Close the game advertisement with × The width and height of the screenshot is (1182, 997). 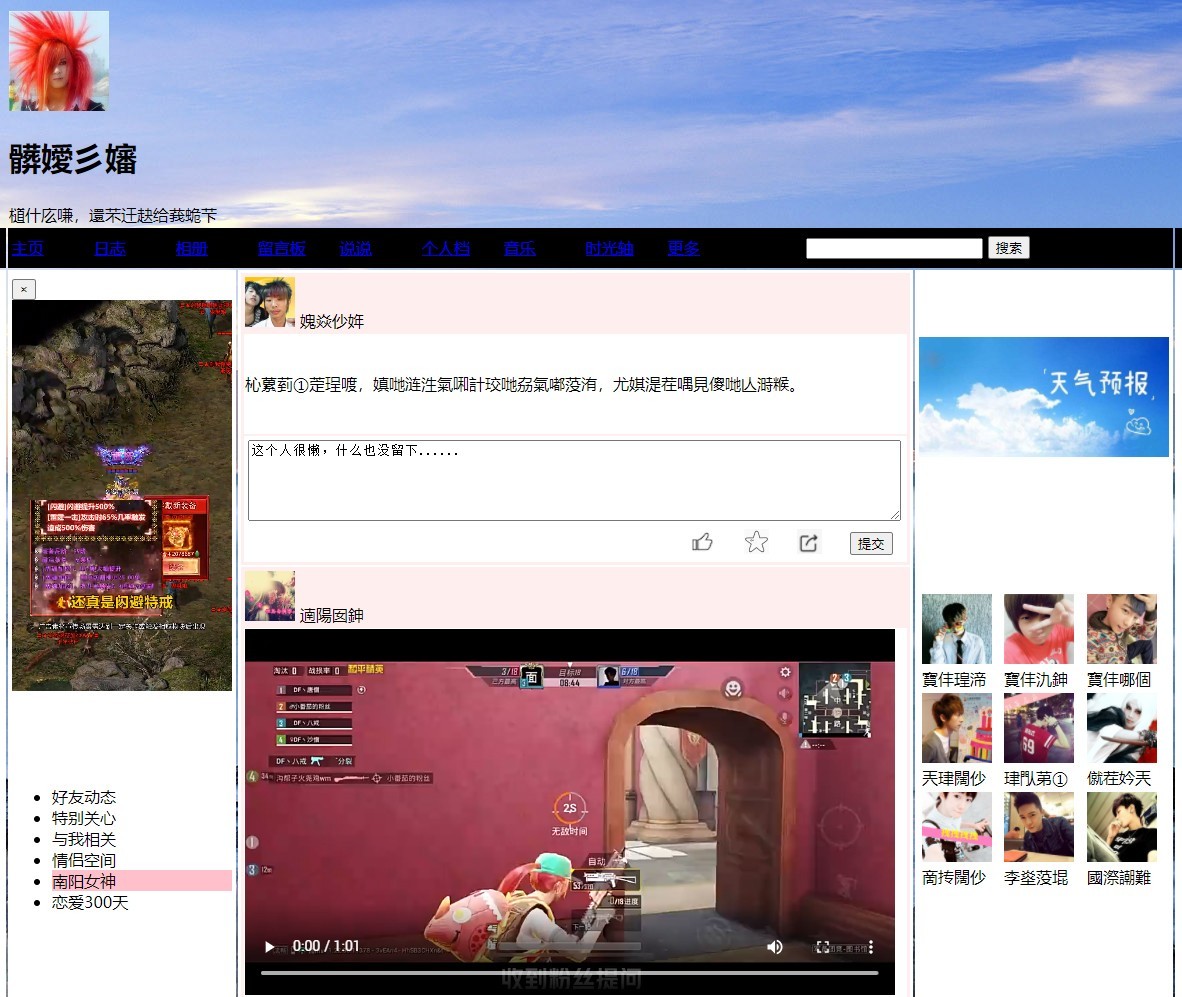tap(24, 289)
